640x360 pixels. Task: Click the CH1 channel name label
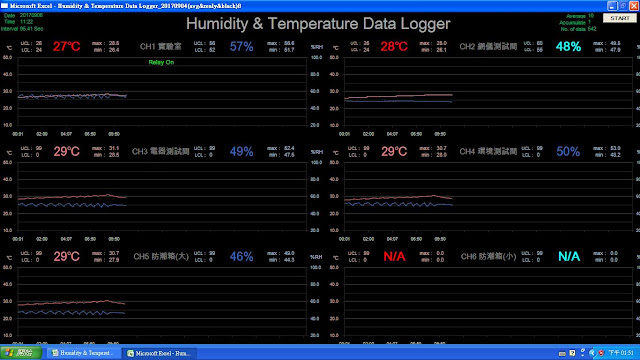(x=161, y=47)
